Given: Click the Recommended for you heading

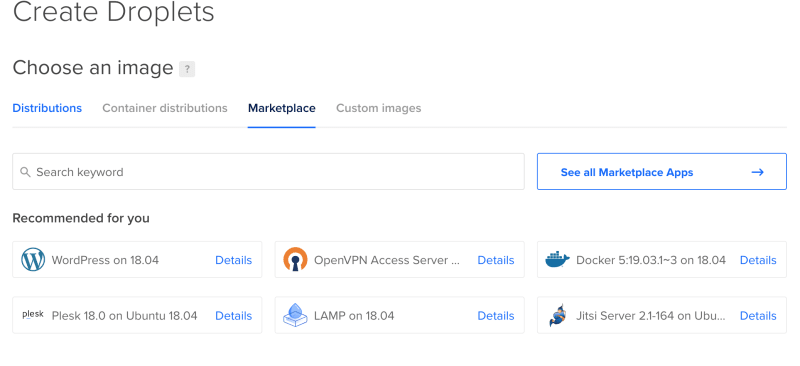Looking at the screenshot, I should coord(81,218).
